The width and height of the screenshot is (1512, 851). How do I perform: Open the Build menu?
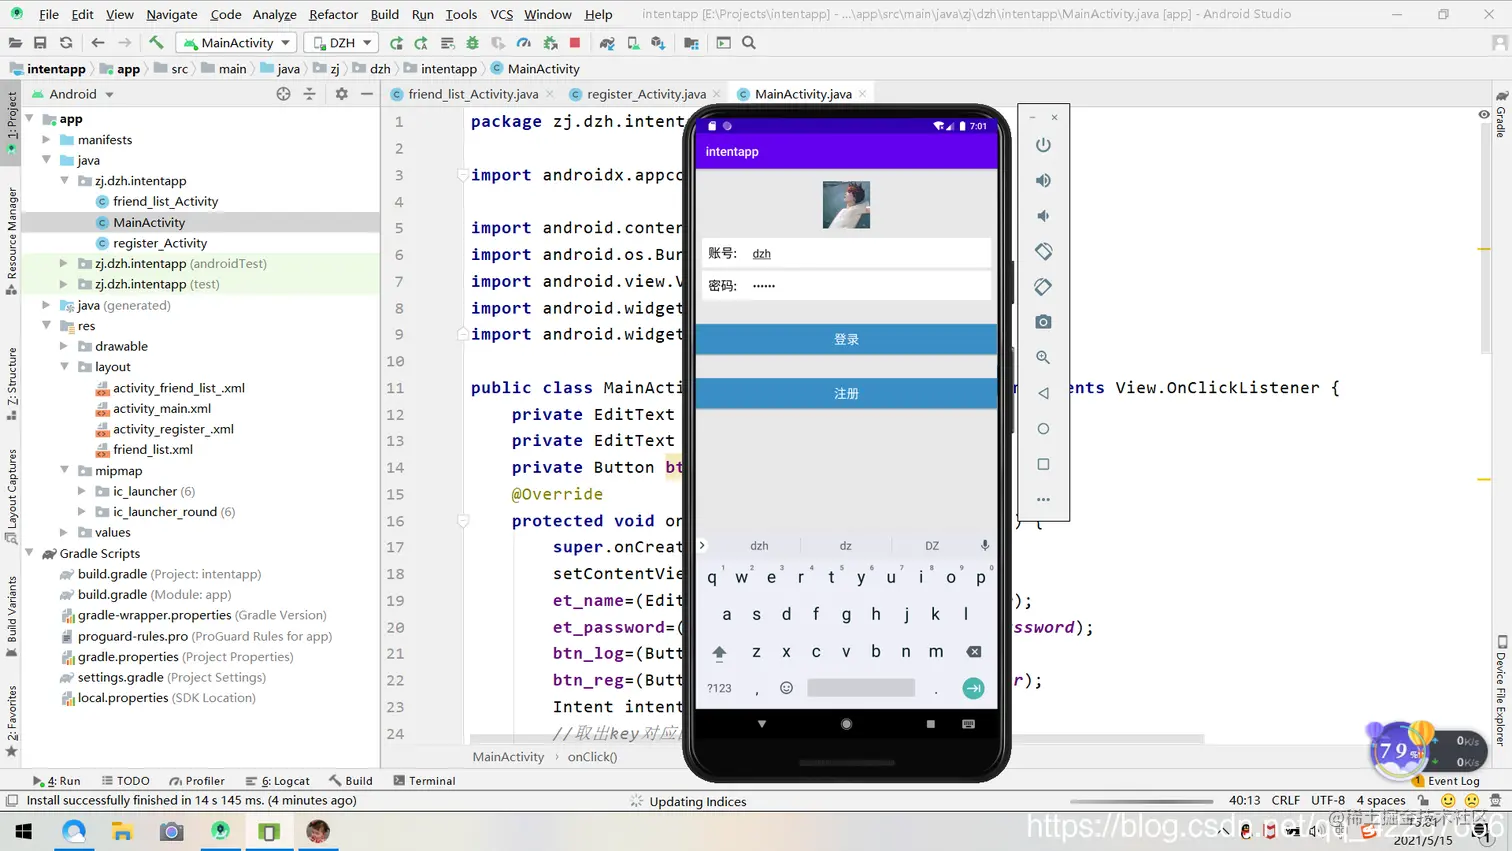(384, 14)
